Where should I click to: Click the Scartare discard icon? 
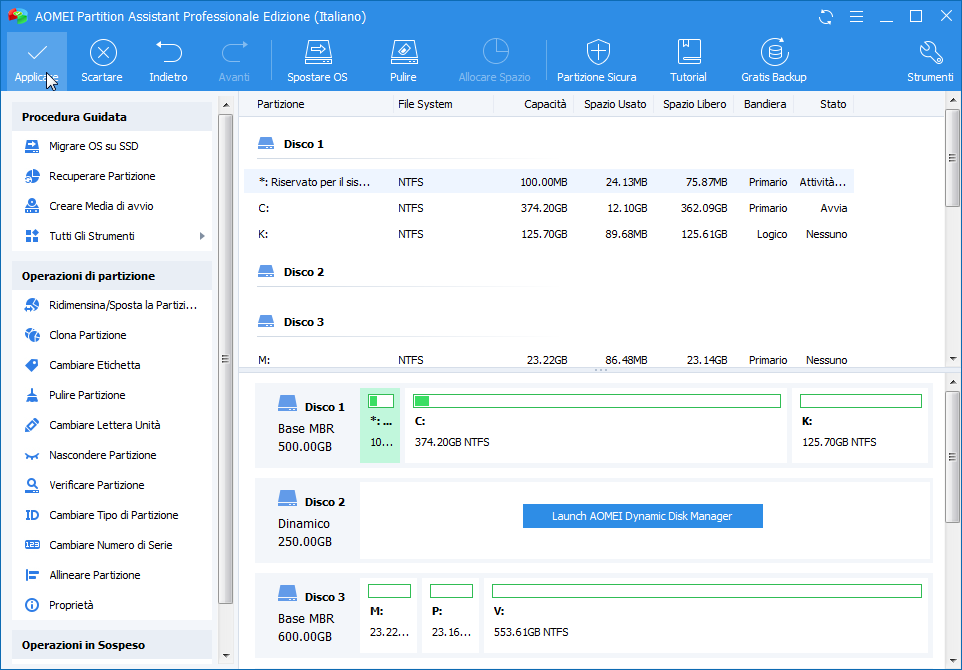click(x=102, y=52)
